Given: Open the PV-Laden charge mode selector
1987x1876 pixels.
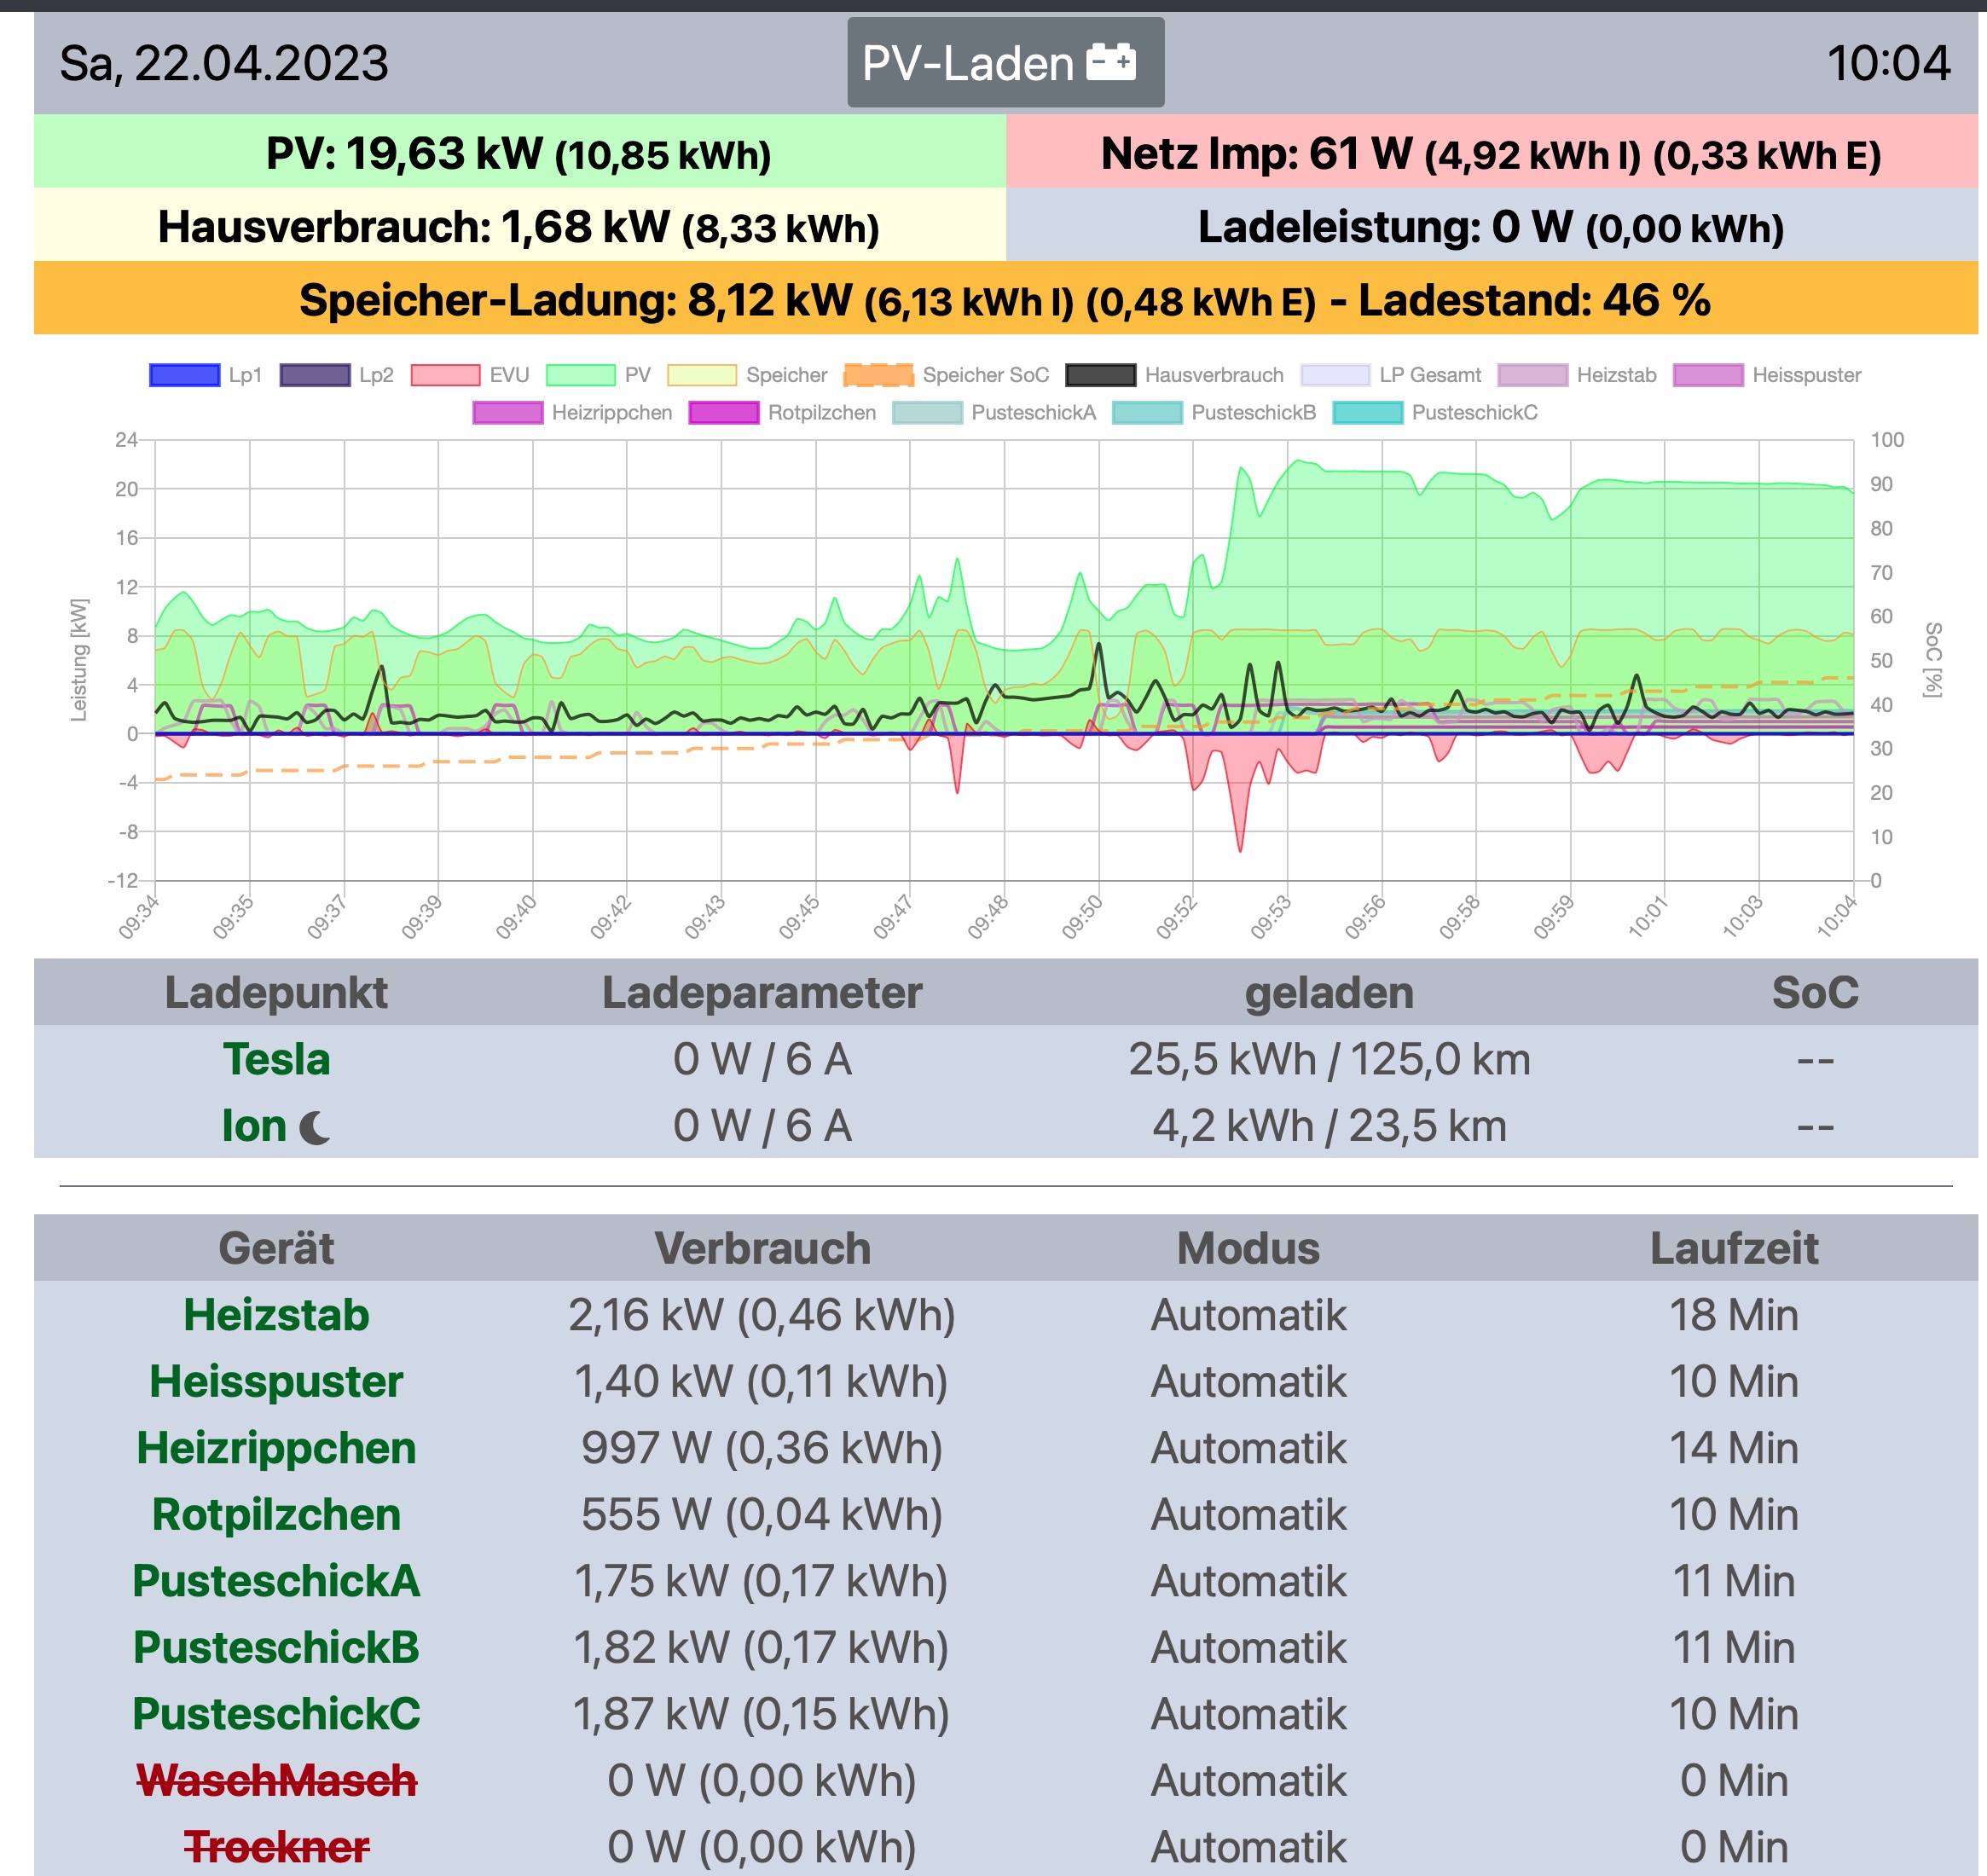Looking at the screenshot, I should pos(1005,62).
